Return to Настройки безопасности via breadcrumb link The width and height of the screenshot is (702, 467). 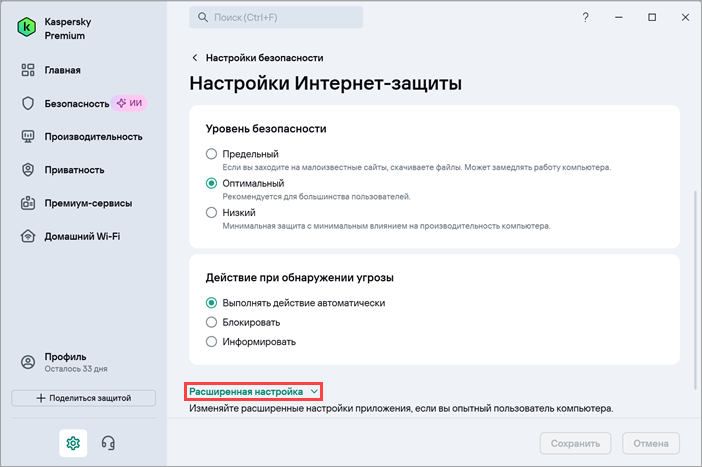(x=264, y=58)
